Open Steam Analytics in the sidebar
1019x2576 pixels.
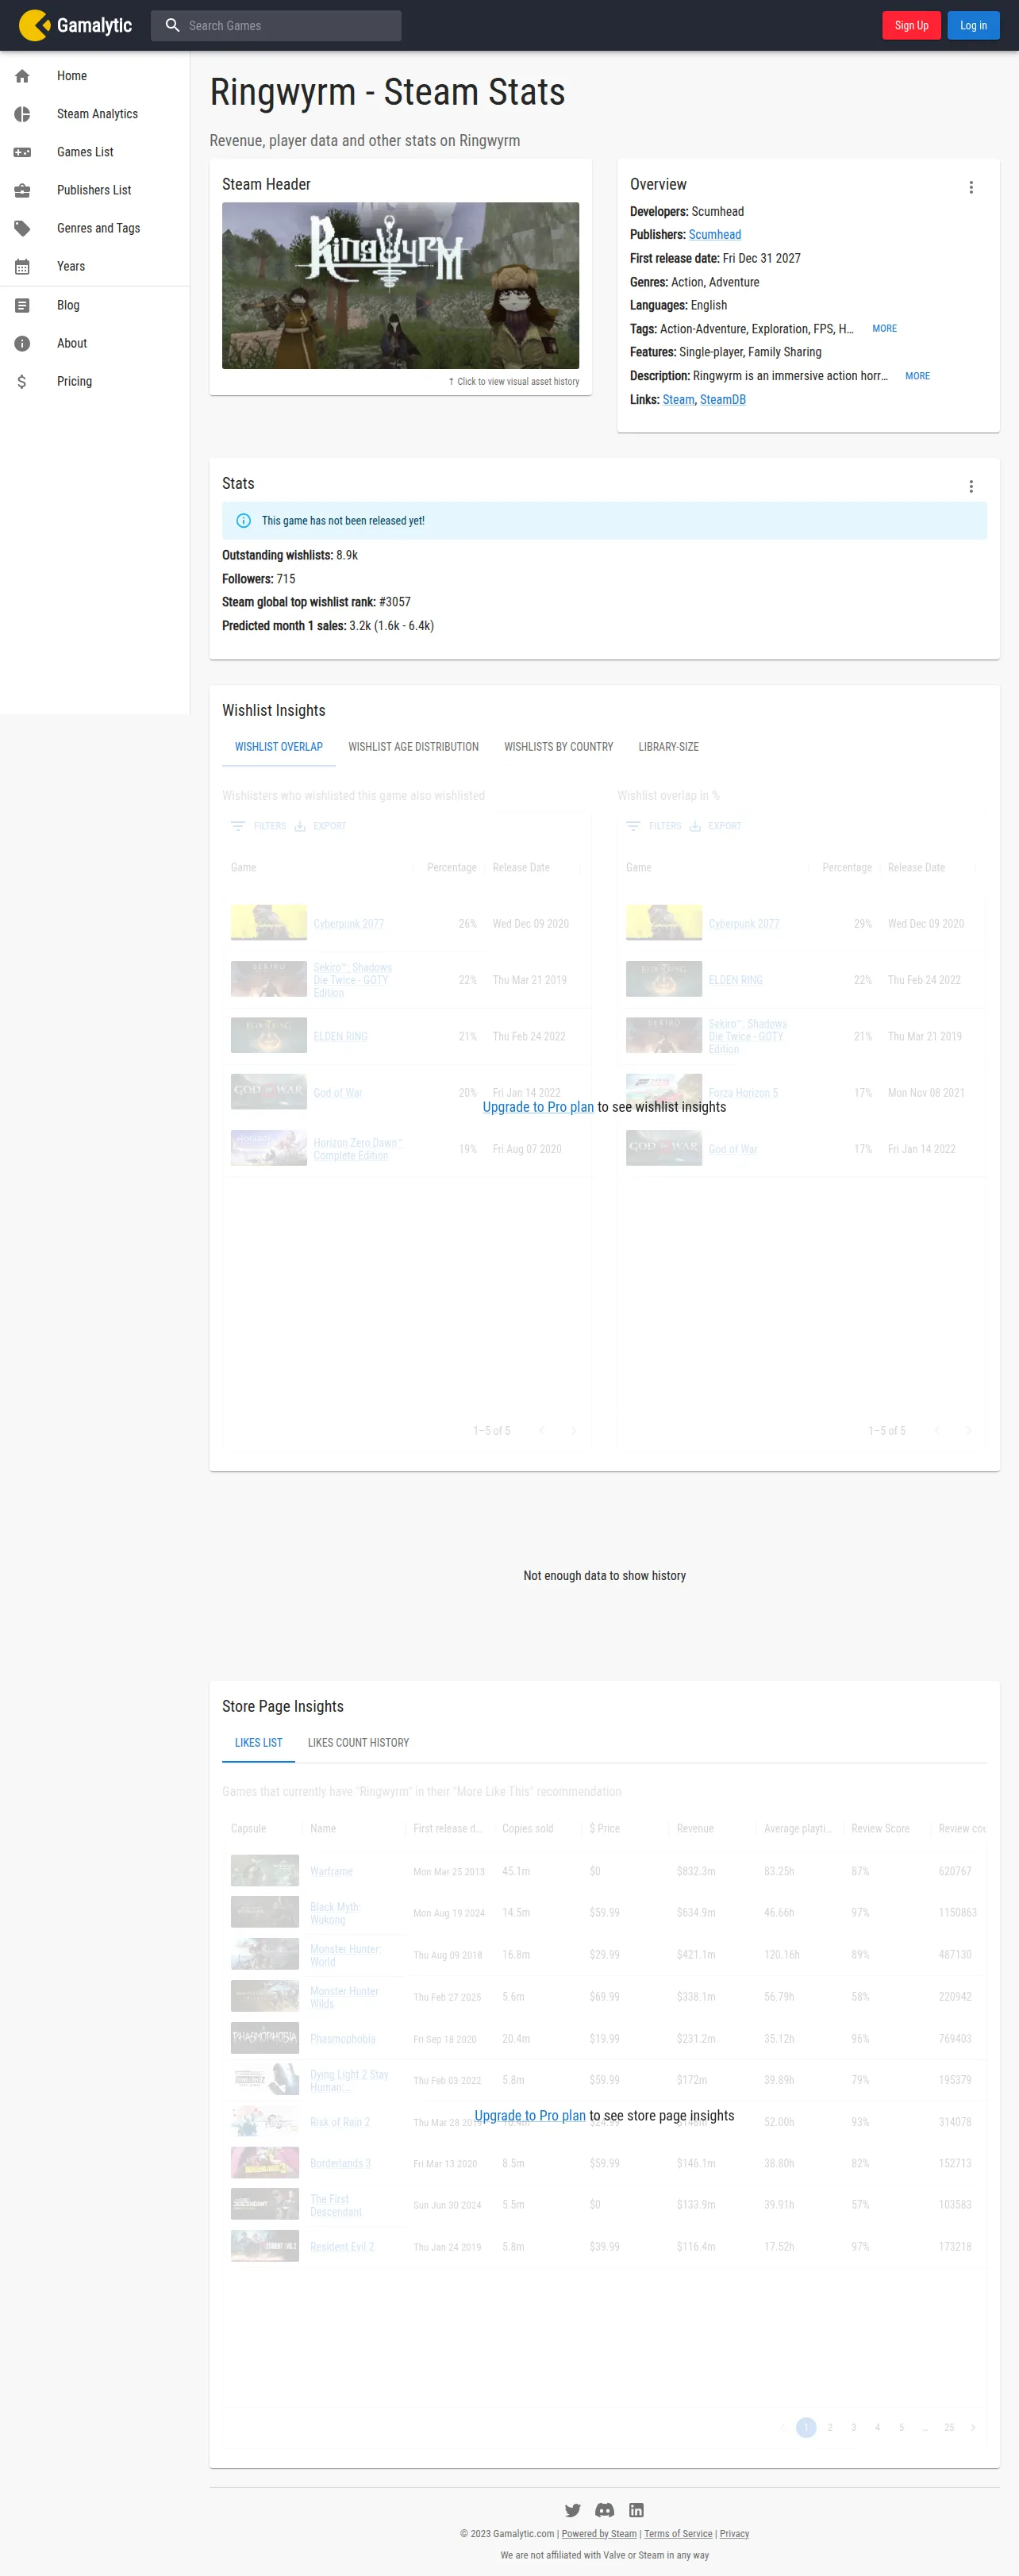[97, 114]
